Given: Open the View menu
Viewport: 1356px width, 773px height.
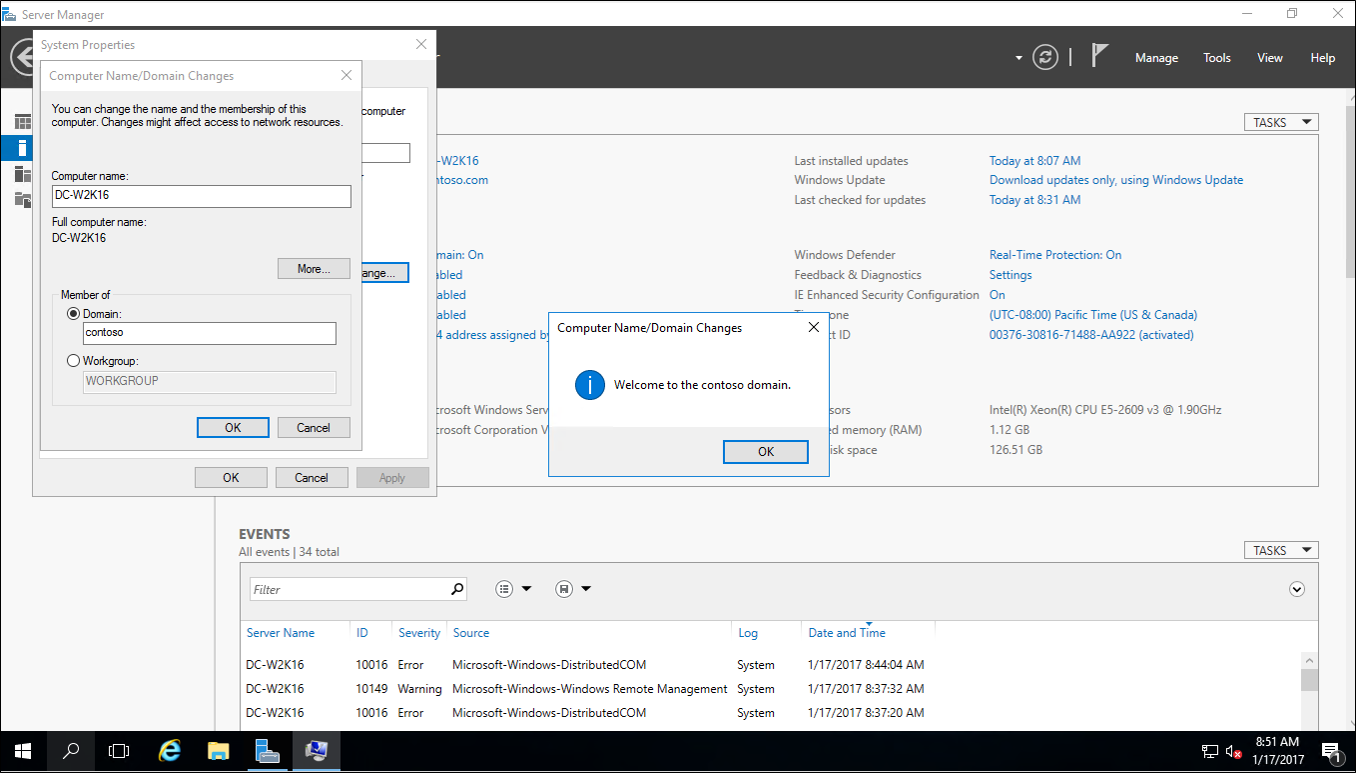Looking at the screenshot, I should [x=1270, y=58].
